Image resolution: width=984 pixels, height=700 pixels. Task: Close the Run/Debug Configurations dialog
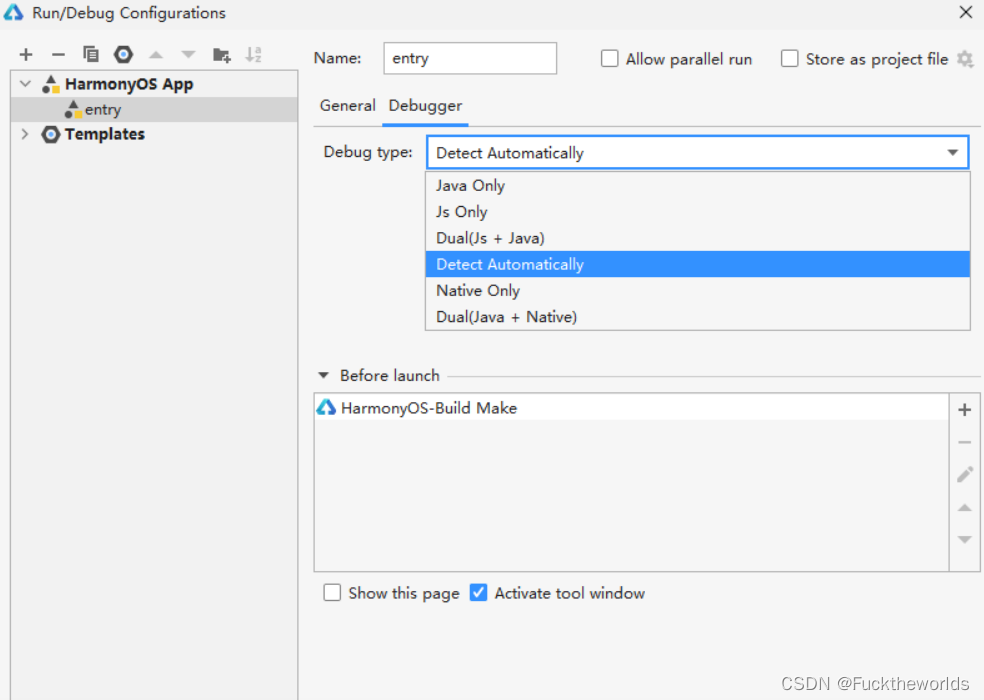click(966, 13)
